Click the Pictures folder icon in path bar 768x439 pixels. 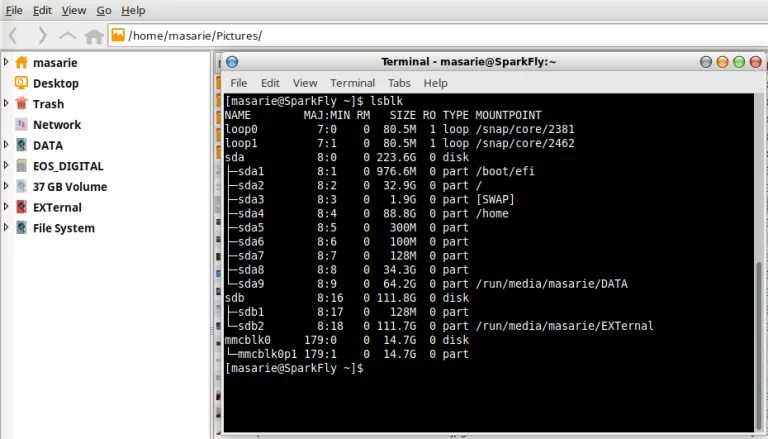(118, 36)
